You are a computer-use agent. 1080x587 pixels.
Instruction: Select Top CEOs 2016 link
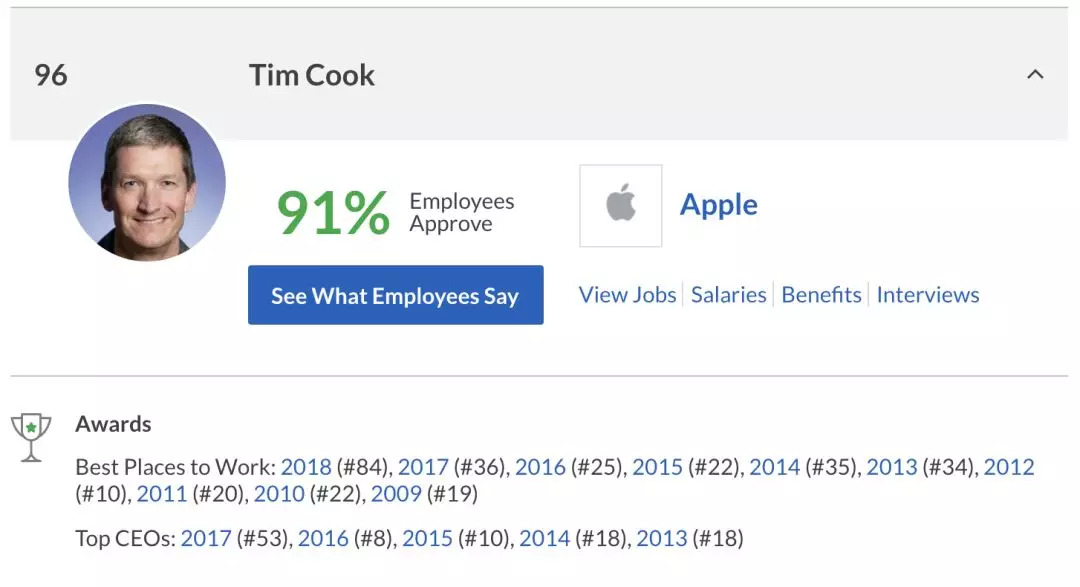coord(323,539)
